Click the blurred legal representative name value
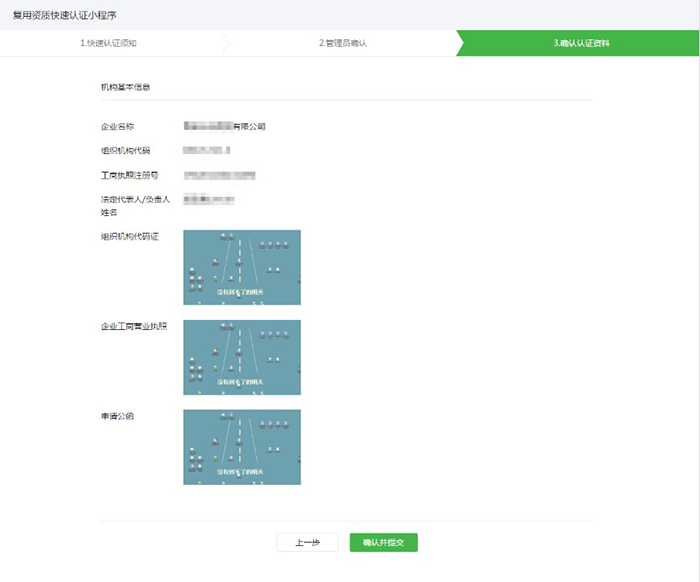700x582 pixels. point(209,200)
